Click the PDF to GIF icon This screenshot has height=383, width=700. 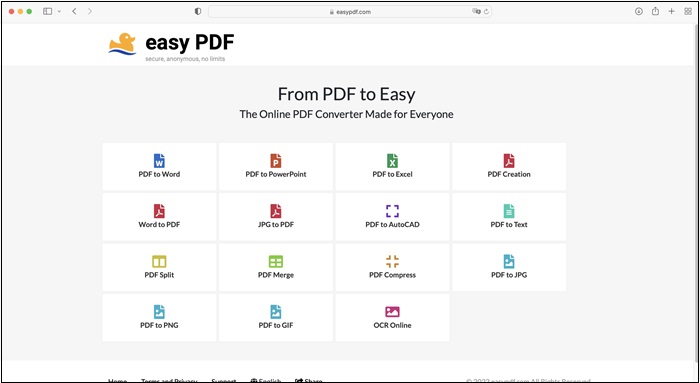coord(275,312)
